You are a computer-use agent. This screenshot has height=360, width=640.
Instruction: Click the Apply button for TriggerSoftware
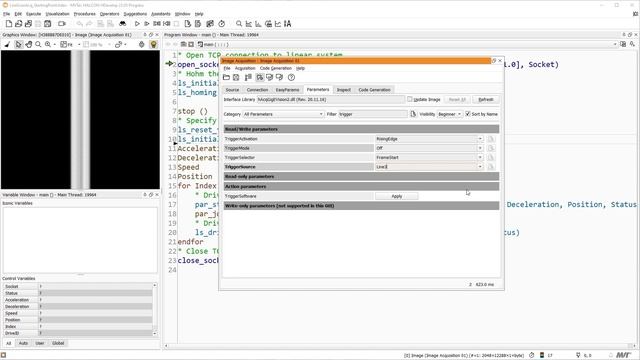click(396, 196)
